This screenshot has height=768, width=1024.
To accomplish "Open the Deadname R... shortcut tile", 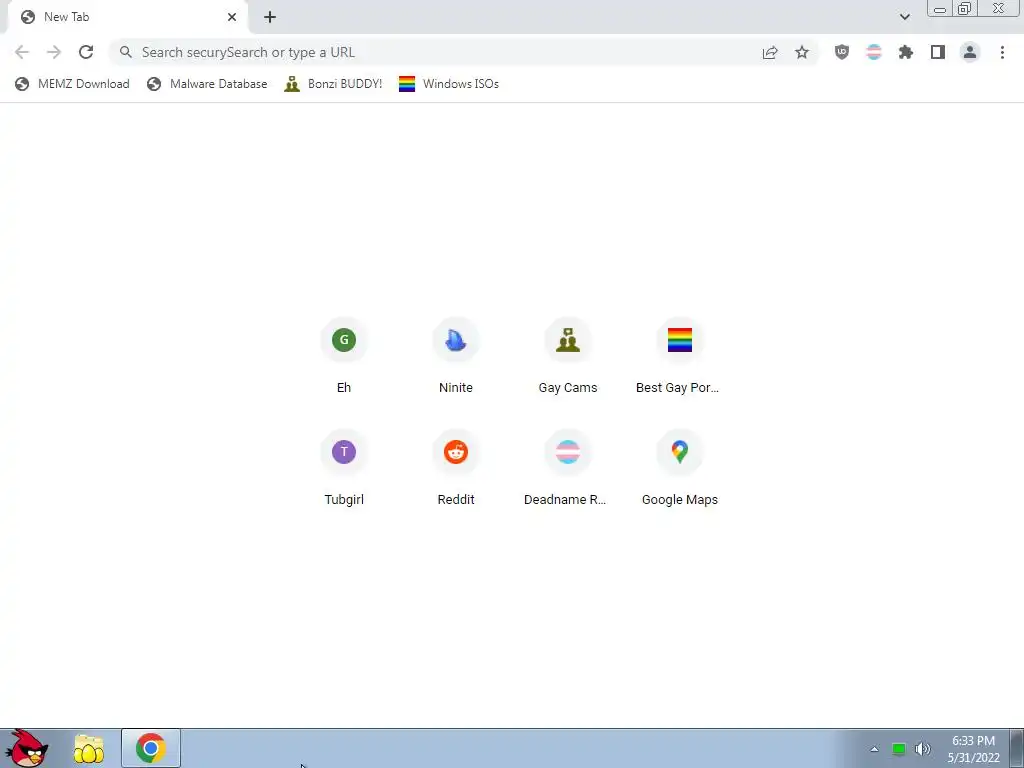I will pos(568,468).
